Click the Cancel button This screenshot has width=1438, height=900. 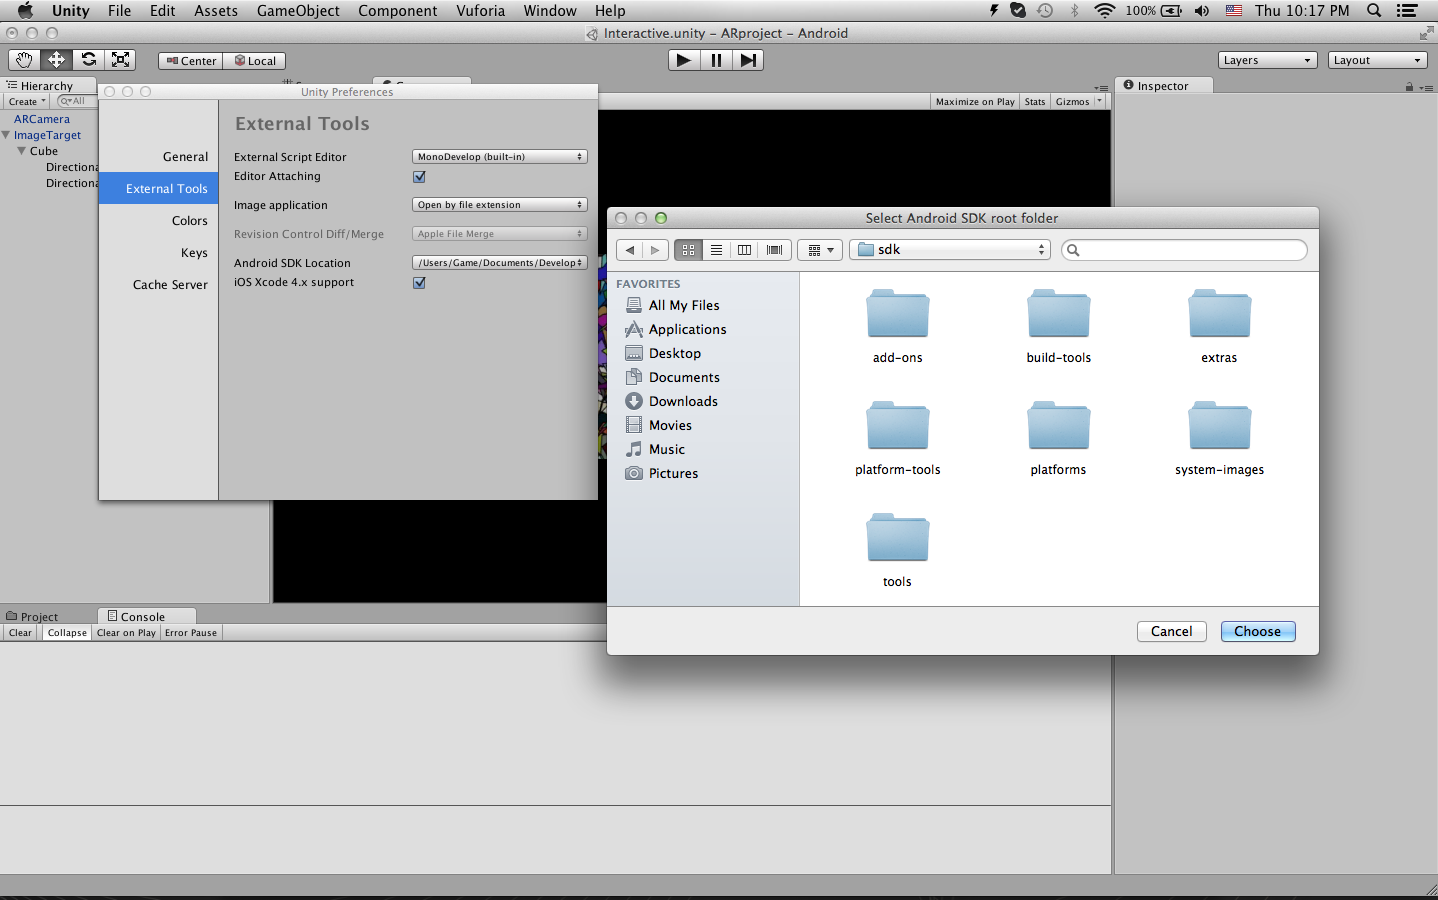tap(1172, 631)
